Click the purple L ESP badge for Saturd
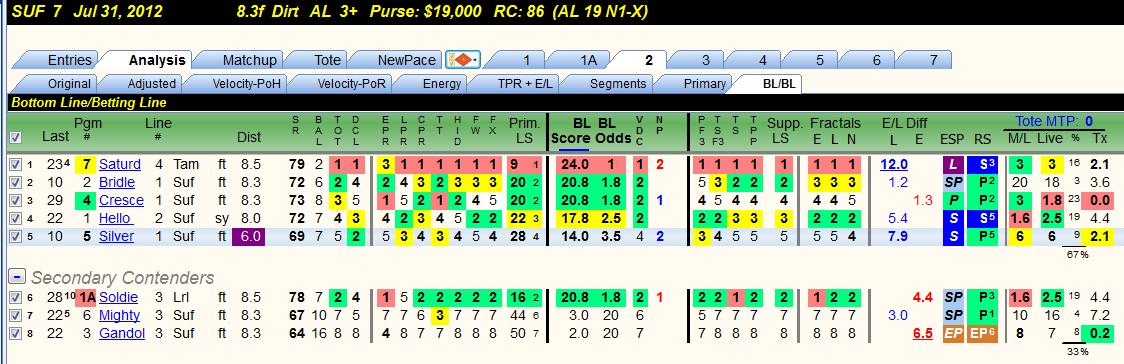Viewport: 1124px width, 364px height. coord(953,165)
